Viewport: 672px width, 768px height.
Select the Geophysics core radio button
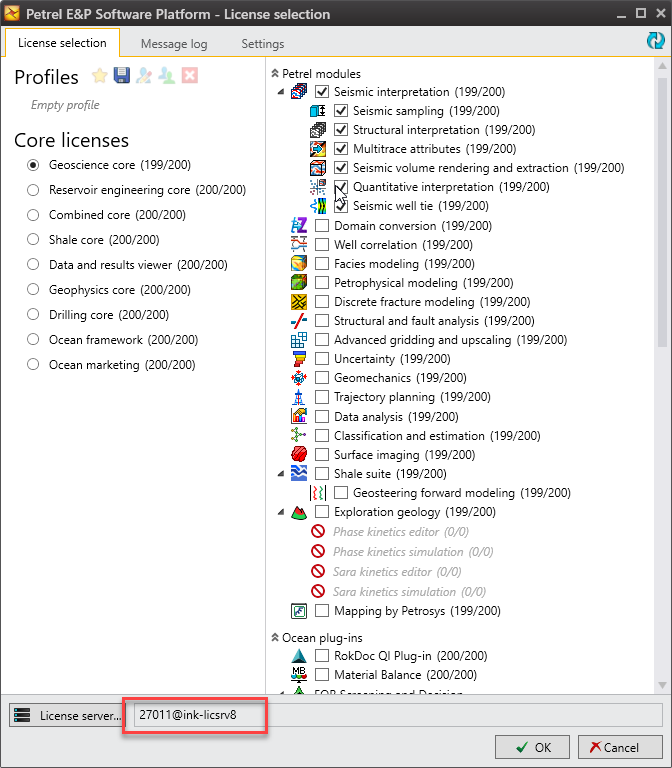point(33,289)
